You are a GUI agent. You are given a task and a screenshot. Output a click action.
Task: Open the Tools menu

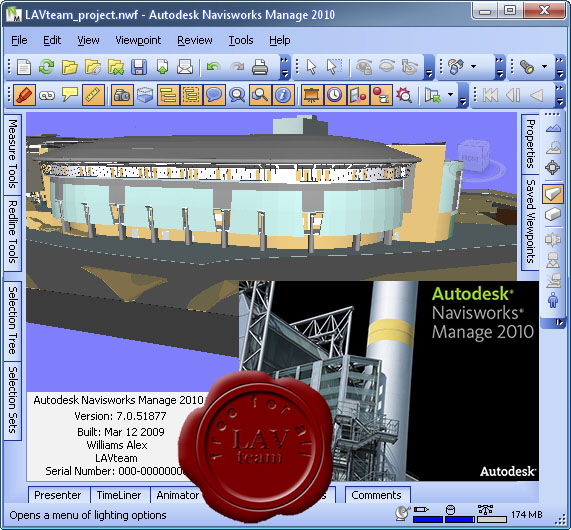[241, 40]
